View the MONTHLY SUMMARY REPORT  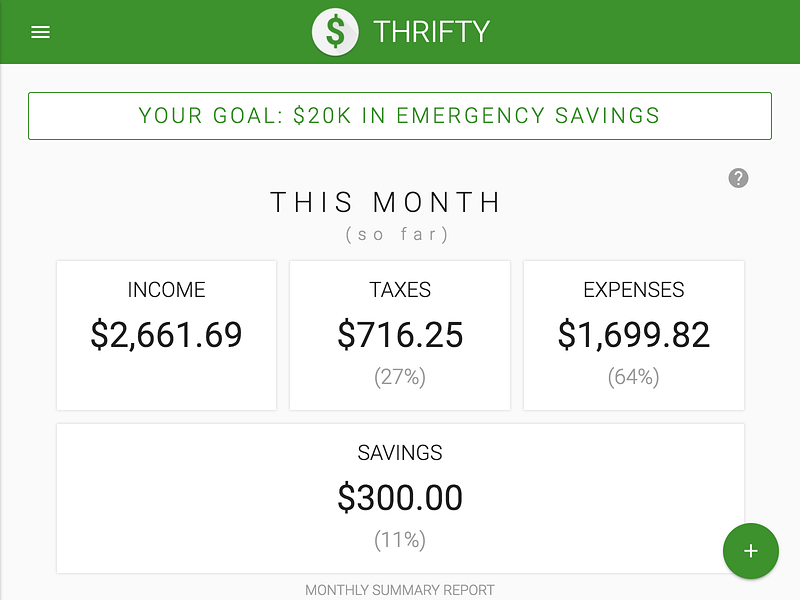(400, 590)
